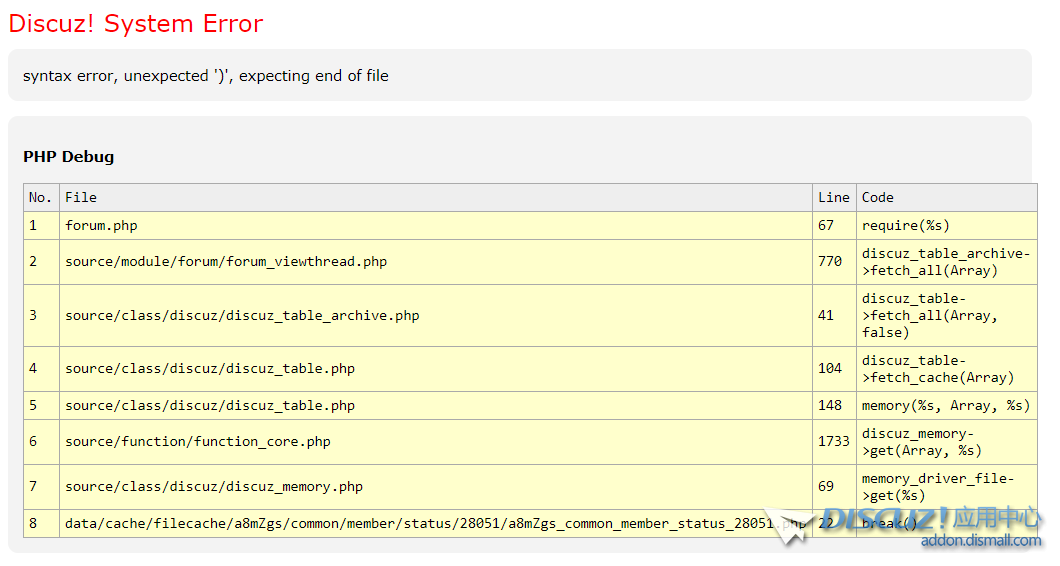The image size is (1060, 566).
Task: Click the Discuz! System Error title
Action: tap(136, 24)
